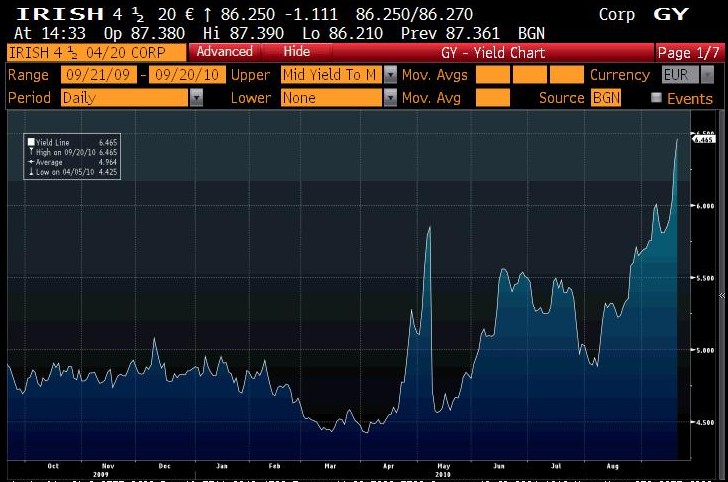Click the 6.465 last-value label on axis
The image size is (728, 482).
[703, 140]
